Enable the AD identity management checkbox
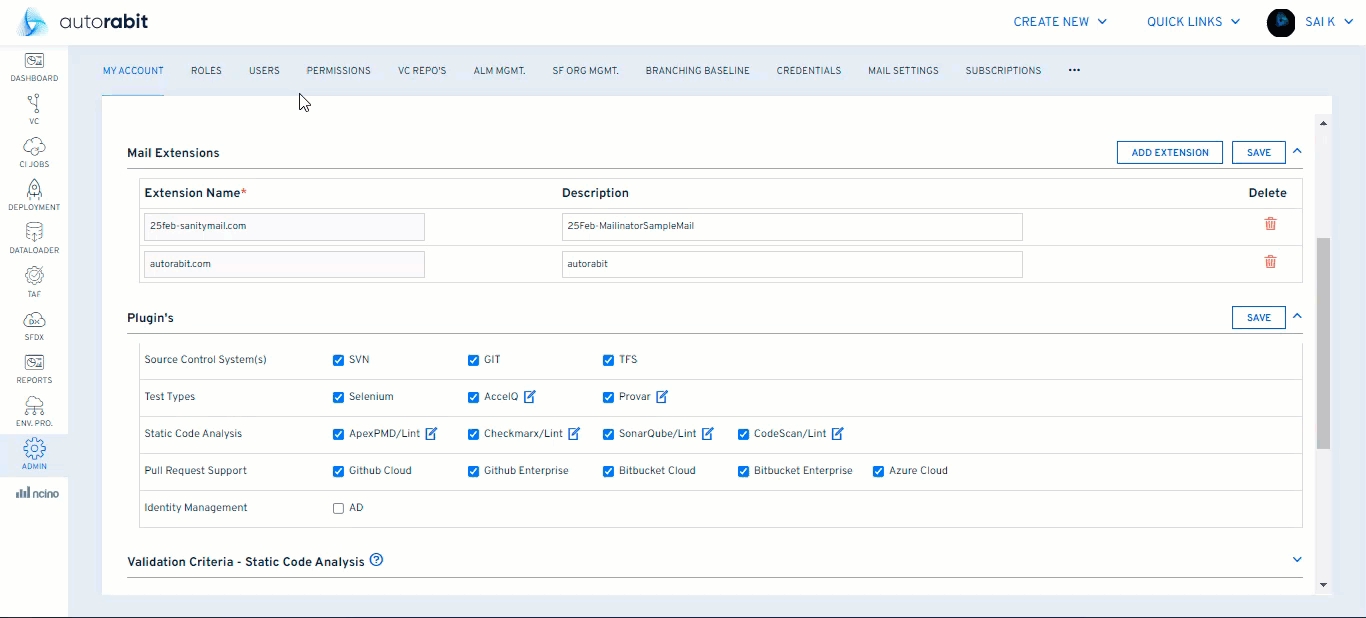The height and width of the screenshot is (618, 1366). (x=338, y=508)
